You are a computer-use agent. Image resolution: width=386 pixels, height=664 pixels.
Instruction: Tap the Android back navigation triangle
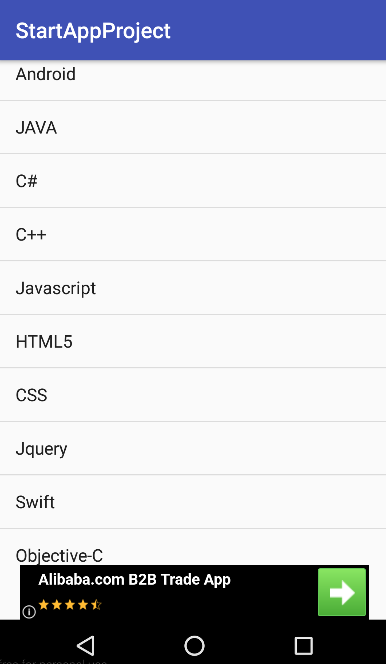tap(86, 646)
